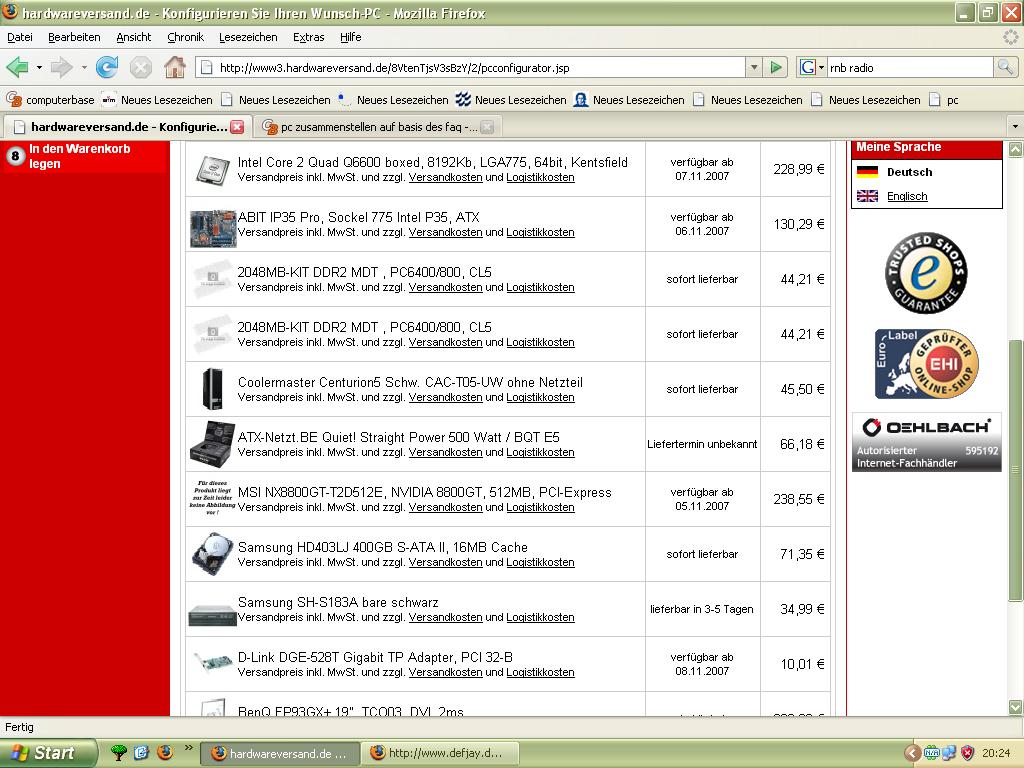Image resolution: width=1024 pixels, height=768 pixels.
Task: Open Versandkosten link in Coolermaster row
Action: 445,398
